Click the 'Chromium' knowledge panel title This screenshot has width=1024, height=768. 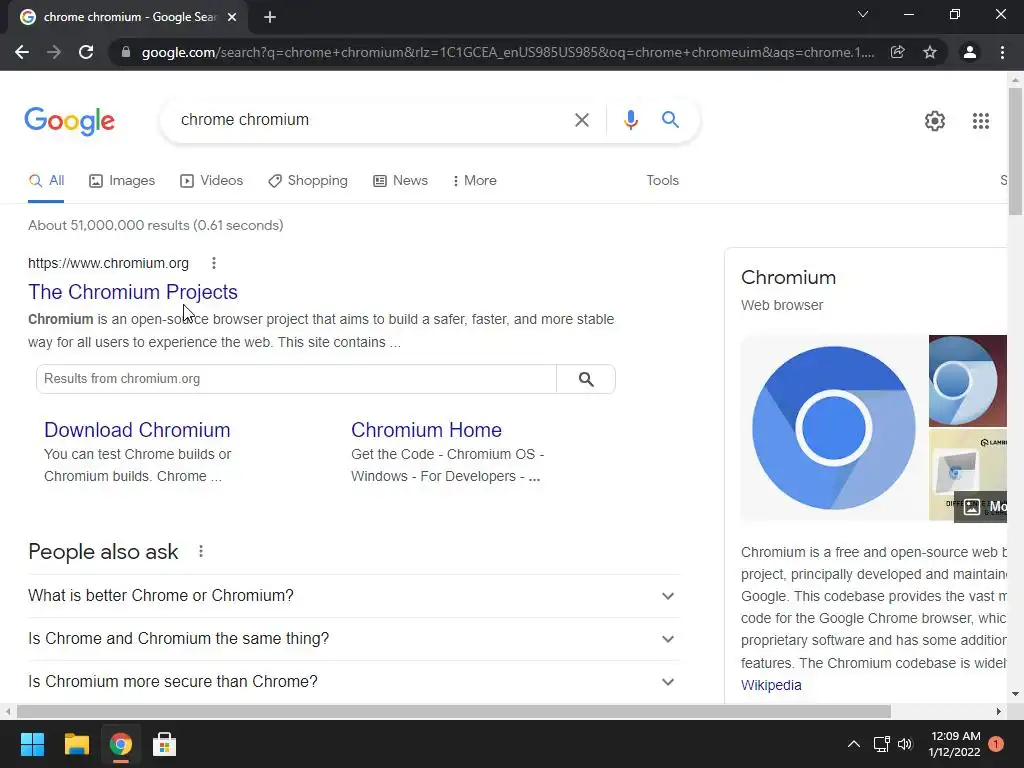[x=788, y=278]
